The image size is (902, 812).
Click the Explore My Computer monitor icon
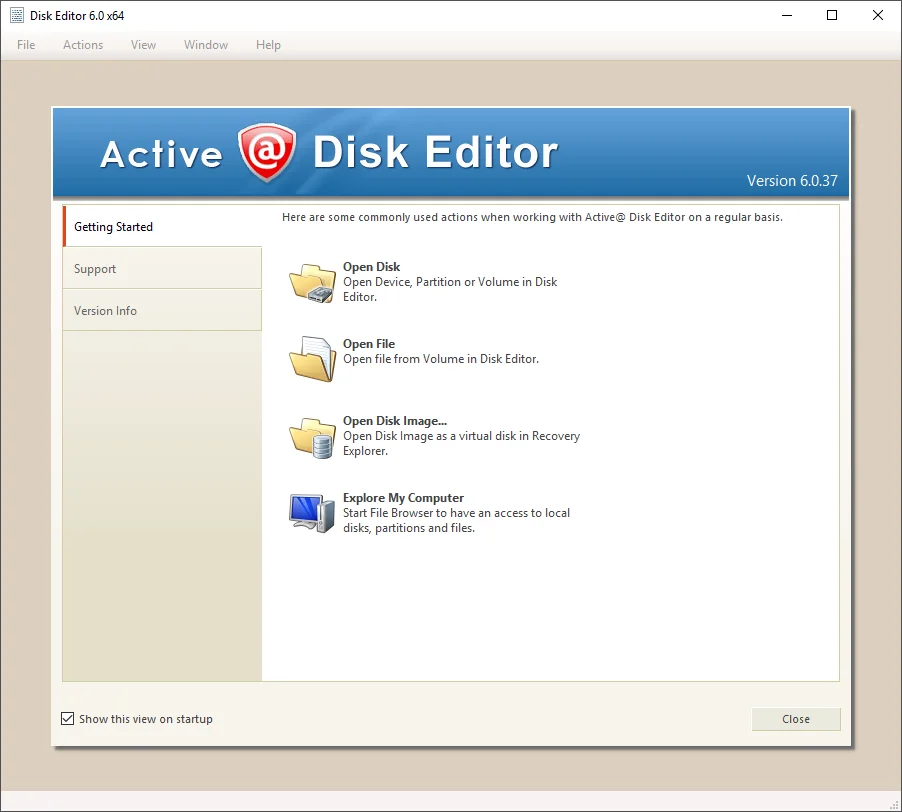pyautogui.click(x=312, y=513)
